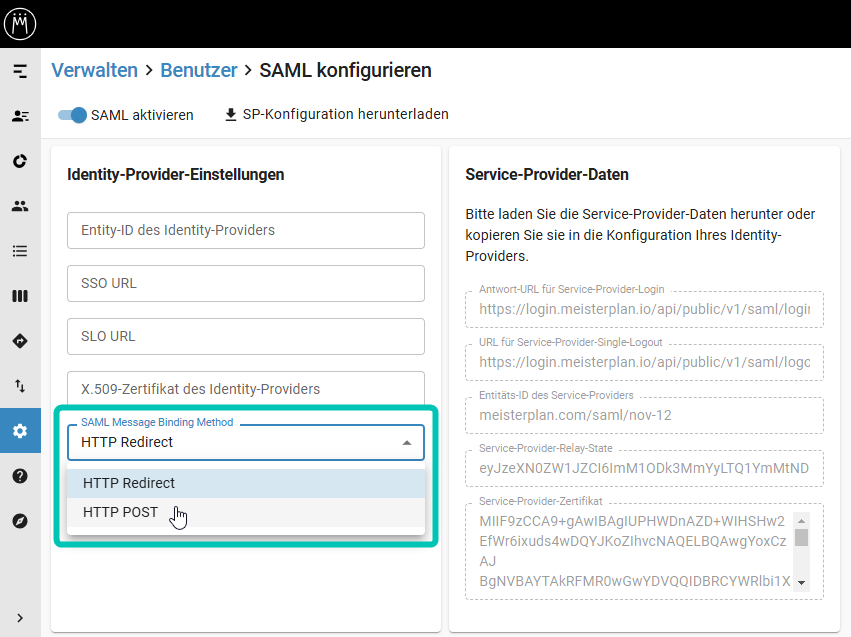Click the Meisterplan logo icon
This screenshot has height=637, width=851.
pyautogui.click(x=20, y=24)
